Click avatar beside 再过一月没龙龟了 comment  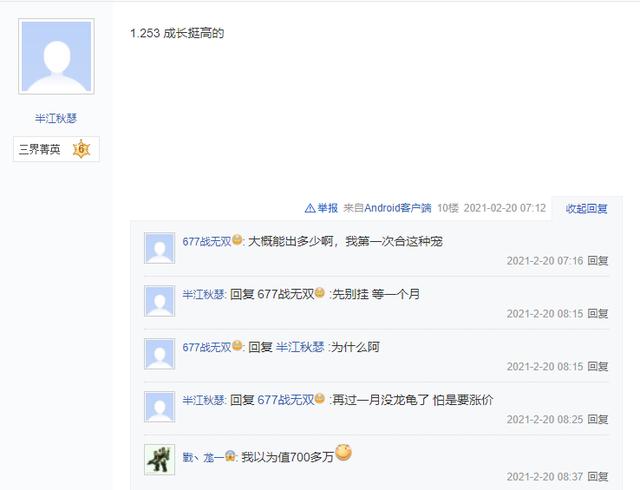coord(160,407)
